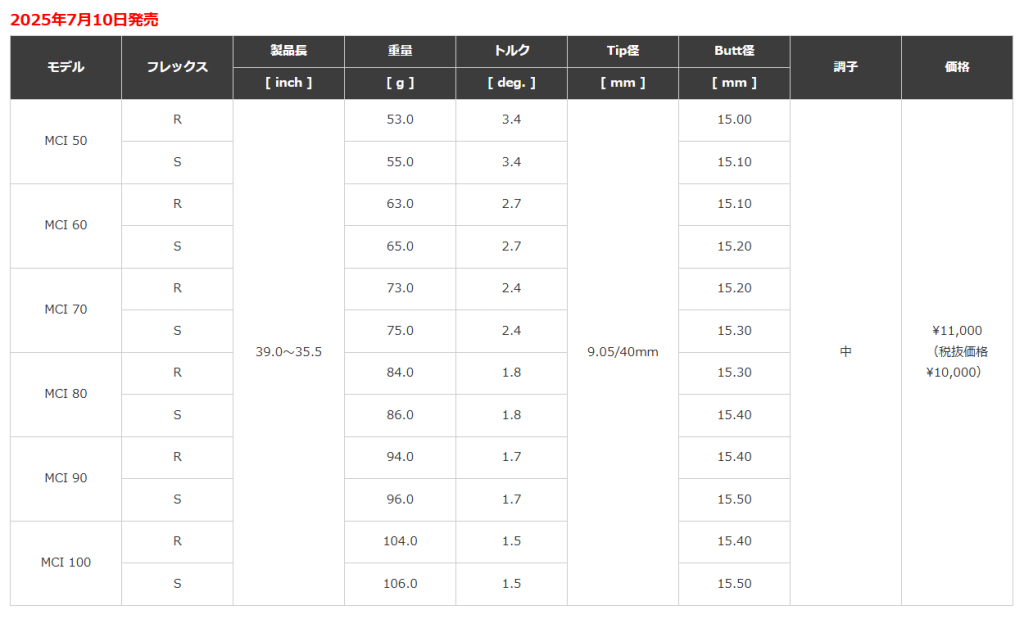1024x619 pixels.
Task: Select the 重量 column header
Action: [x=400, y=50]
